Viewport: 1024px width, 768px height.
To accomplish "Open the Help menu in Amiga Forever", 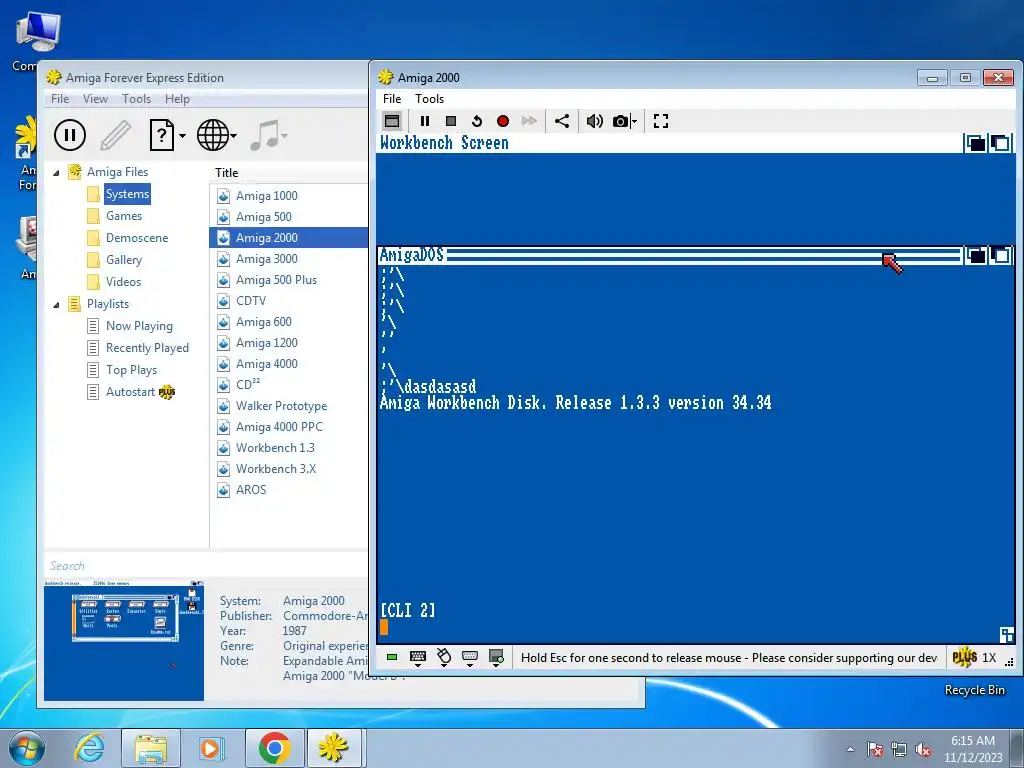I will coord(177,99).
